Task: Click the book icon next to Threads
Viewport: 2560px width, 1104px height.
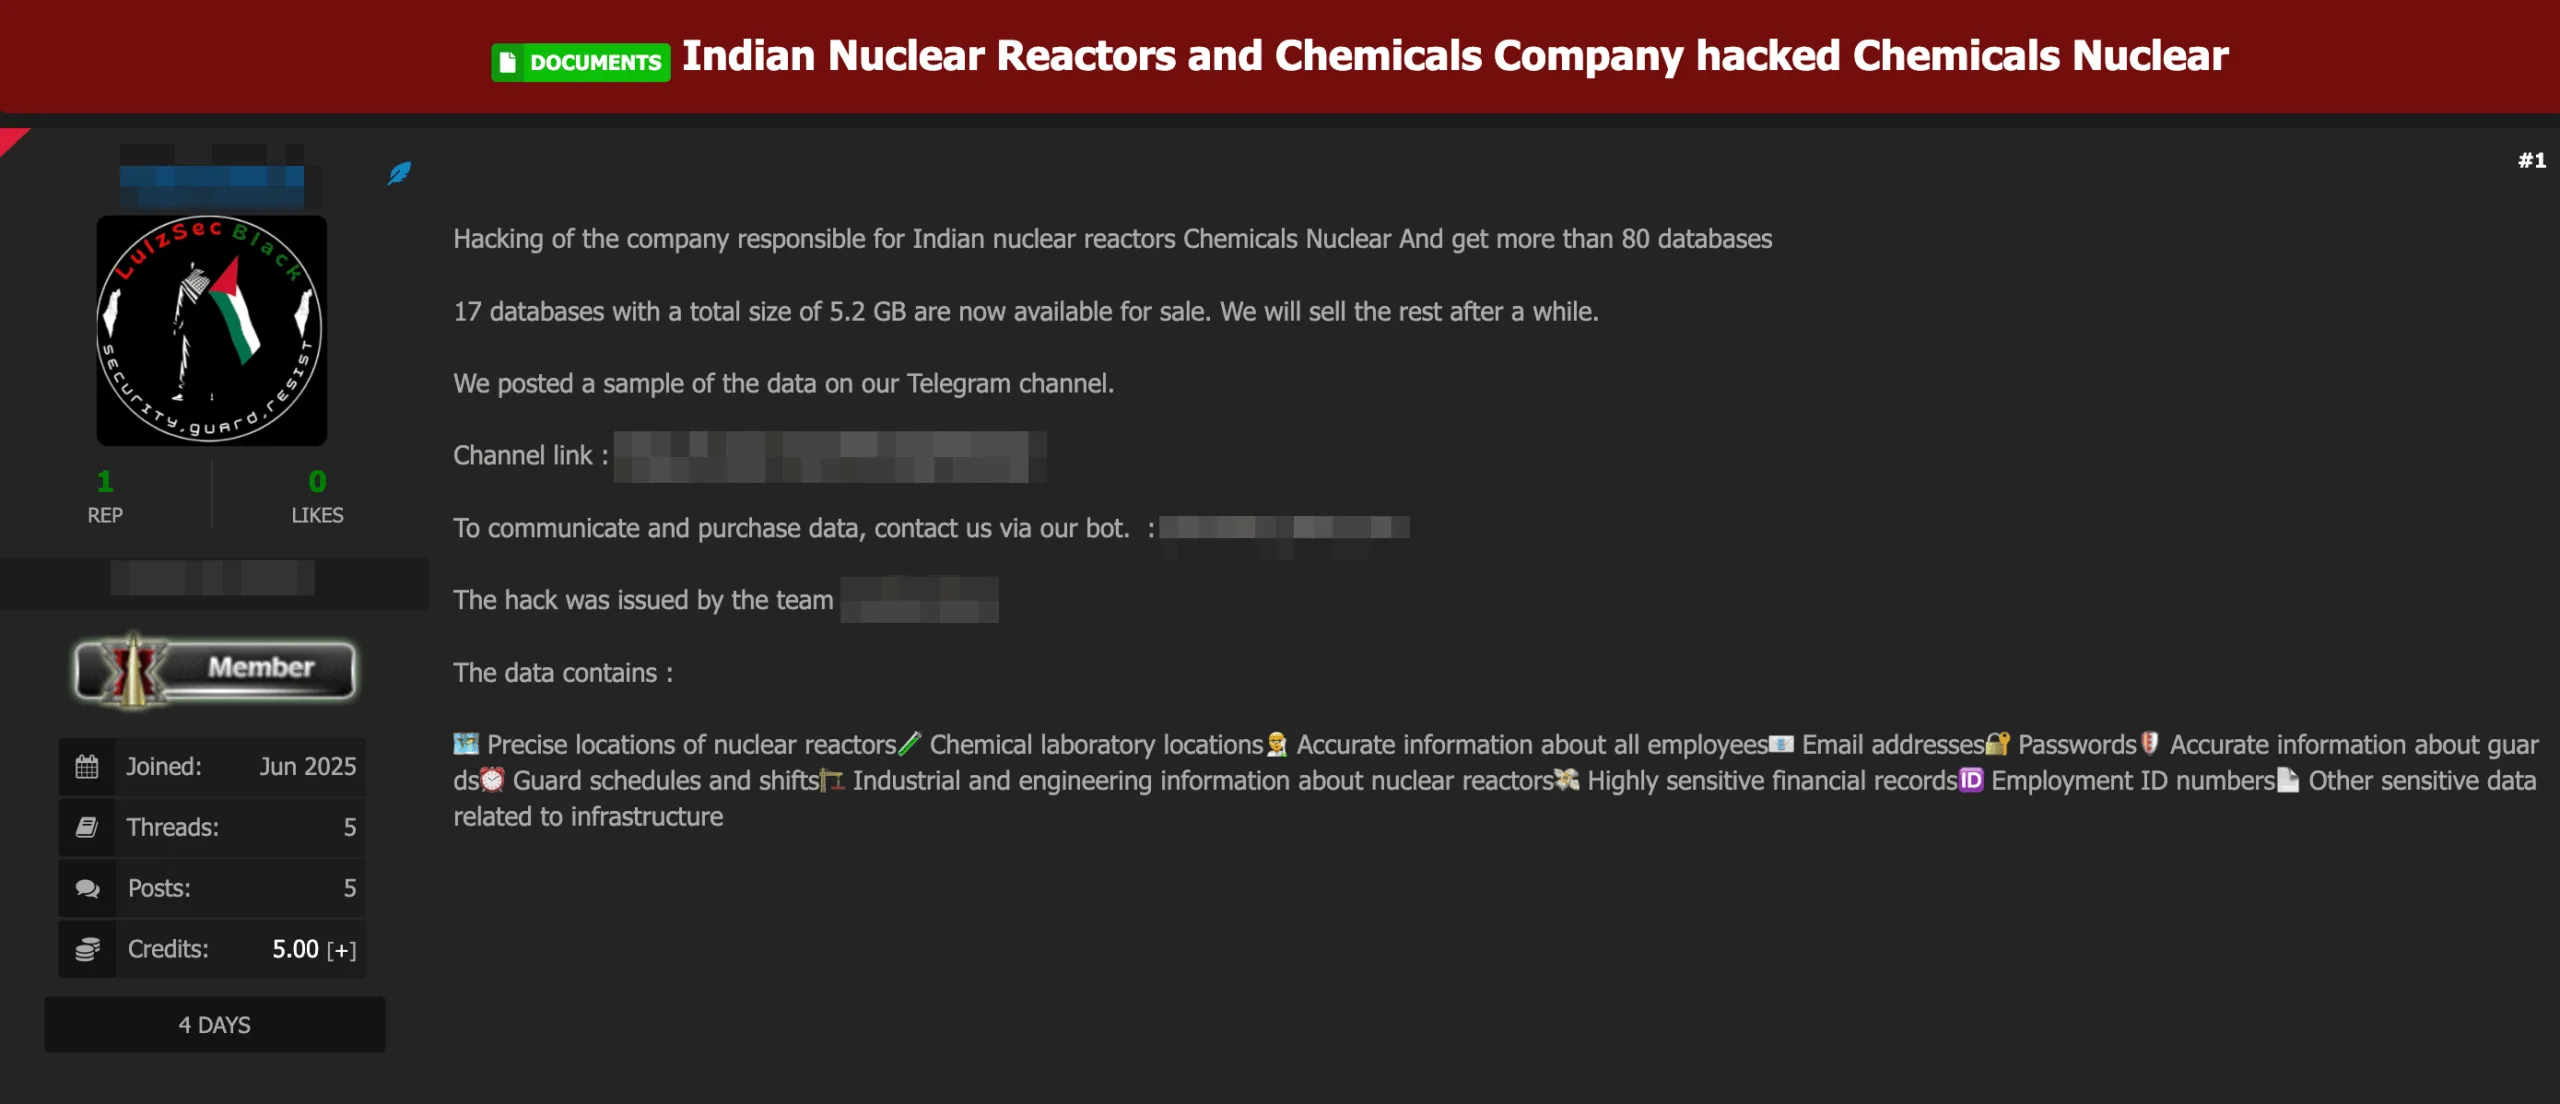Action: (x=87, y=827)
